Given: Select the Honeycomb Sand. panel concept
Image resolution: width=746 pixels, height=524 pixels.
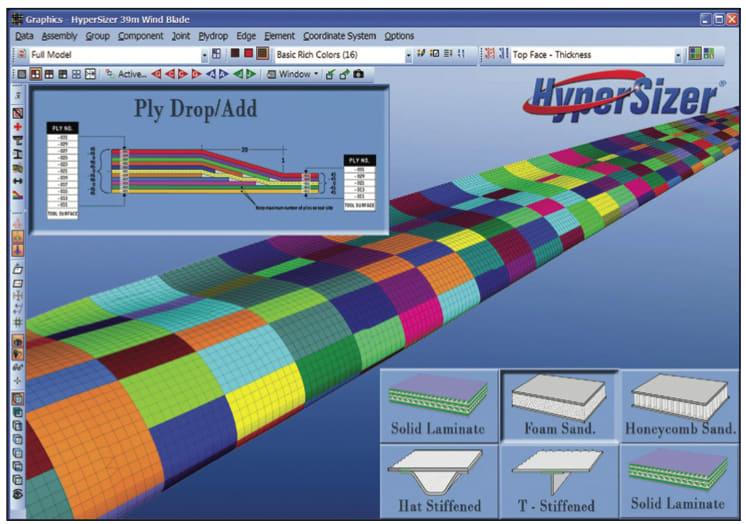Looking at the screenshot, I should coord(680,405).
